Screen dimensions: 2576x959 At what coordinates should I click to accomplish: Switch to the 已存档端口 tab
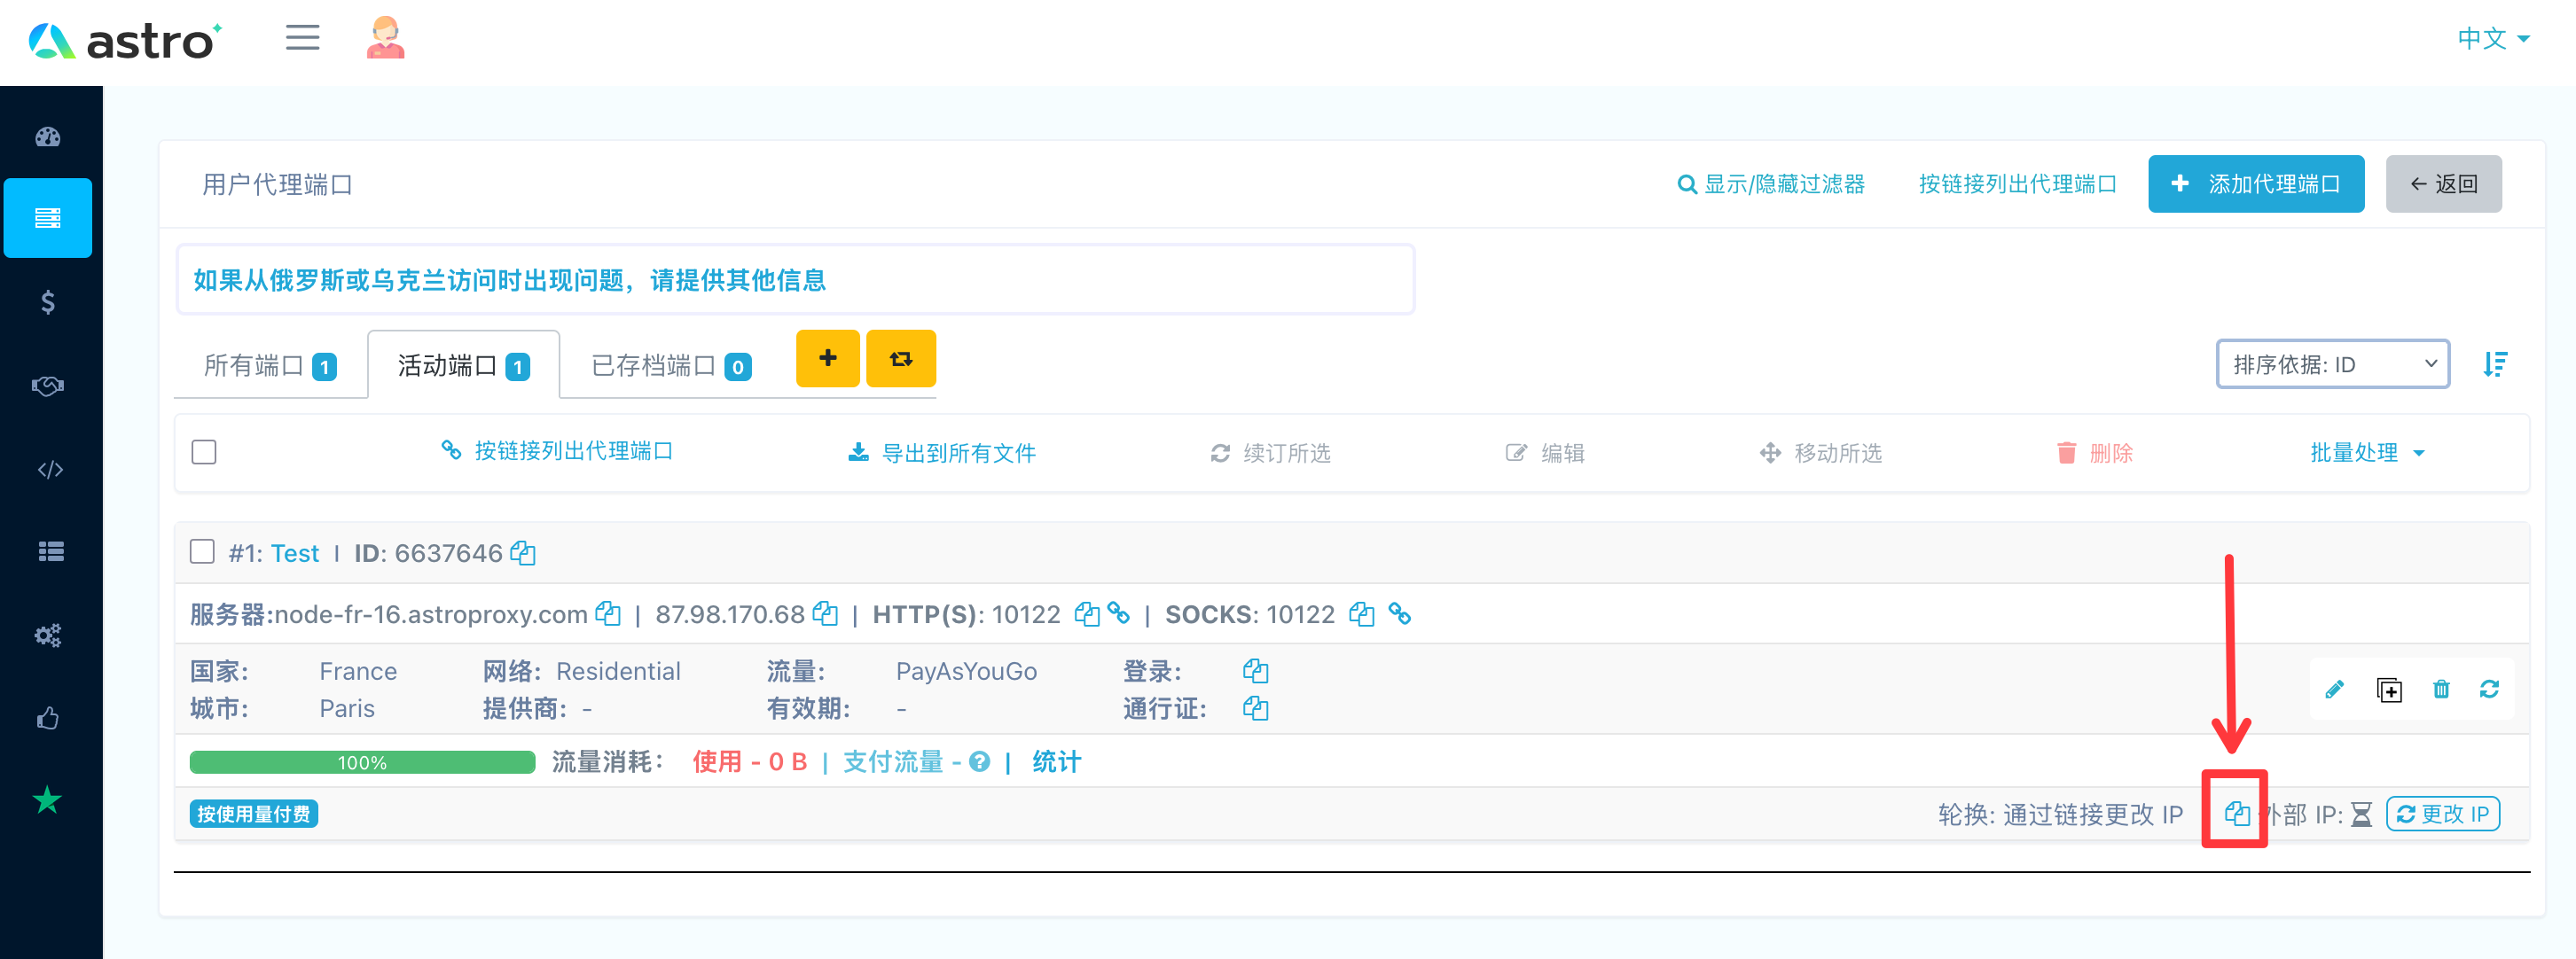(x=671, y=365)
